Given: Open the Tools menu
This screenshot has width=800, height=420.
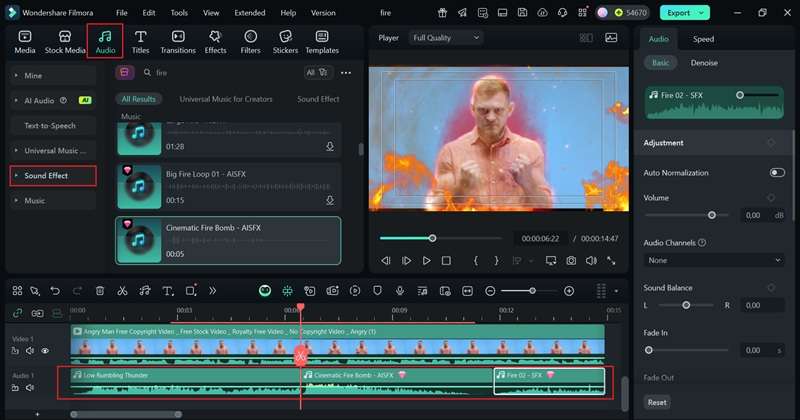Looking at the screenshot, I should (x=179, y=13).
